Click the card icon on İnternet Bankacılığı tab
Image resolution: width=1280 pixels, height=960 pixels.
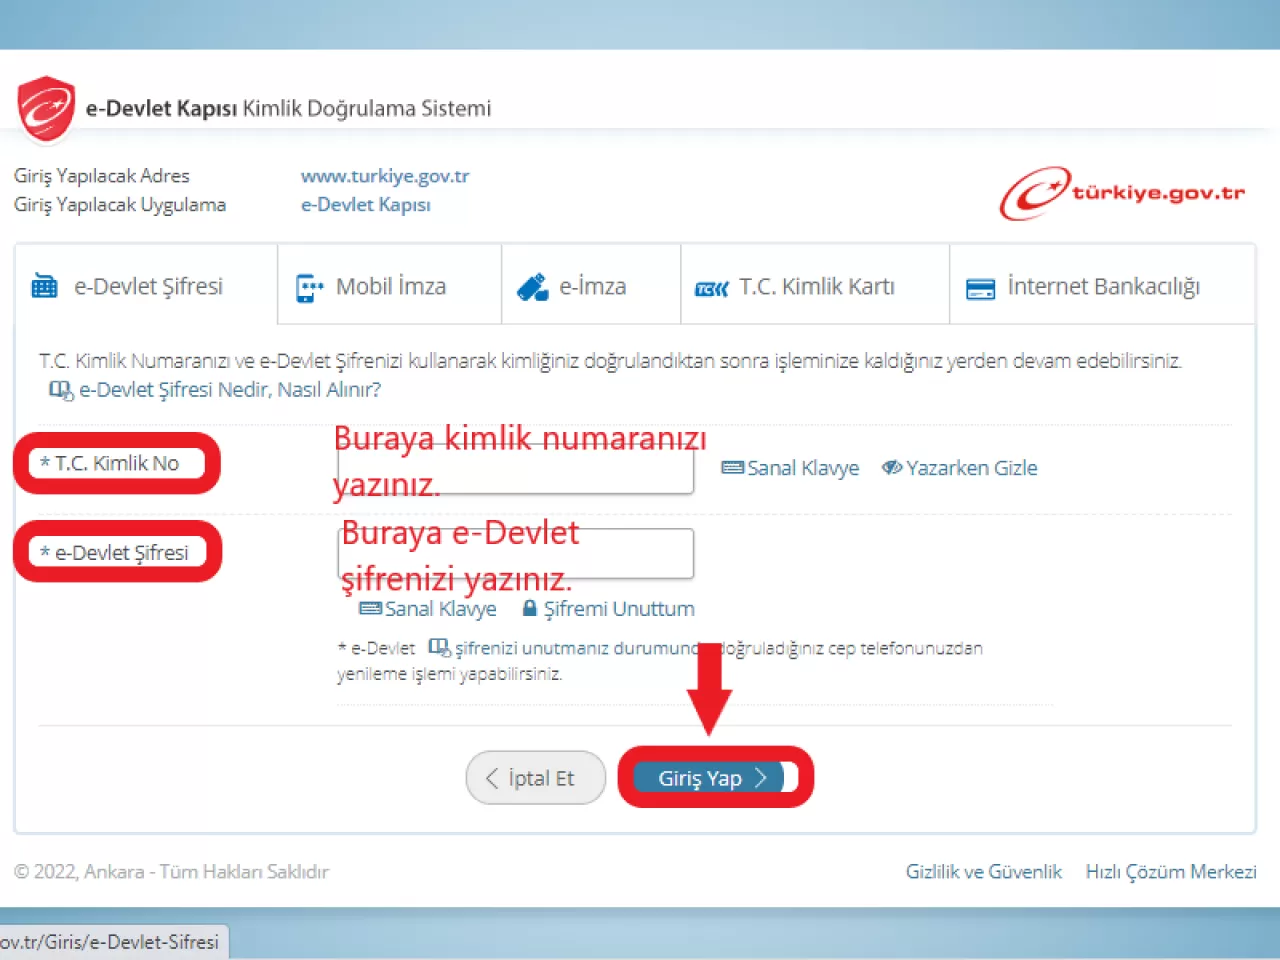(980, 287)
